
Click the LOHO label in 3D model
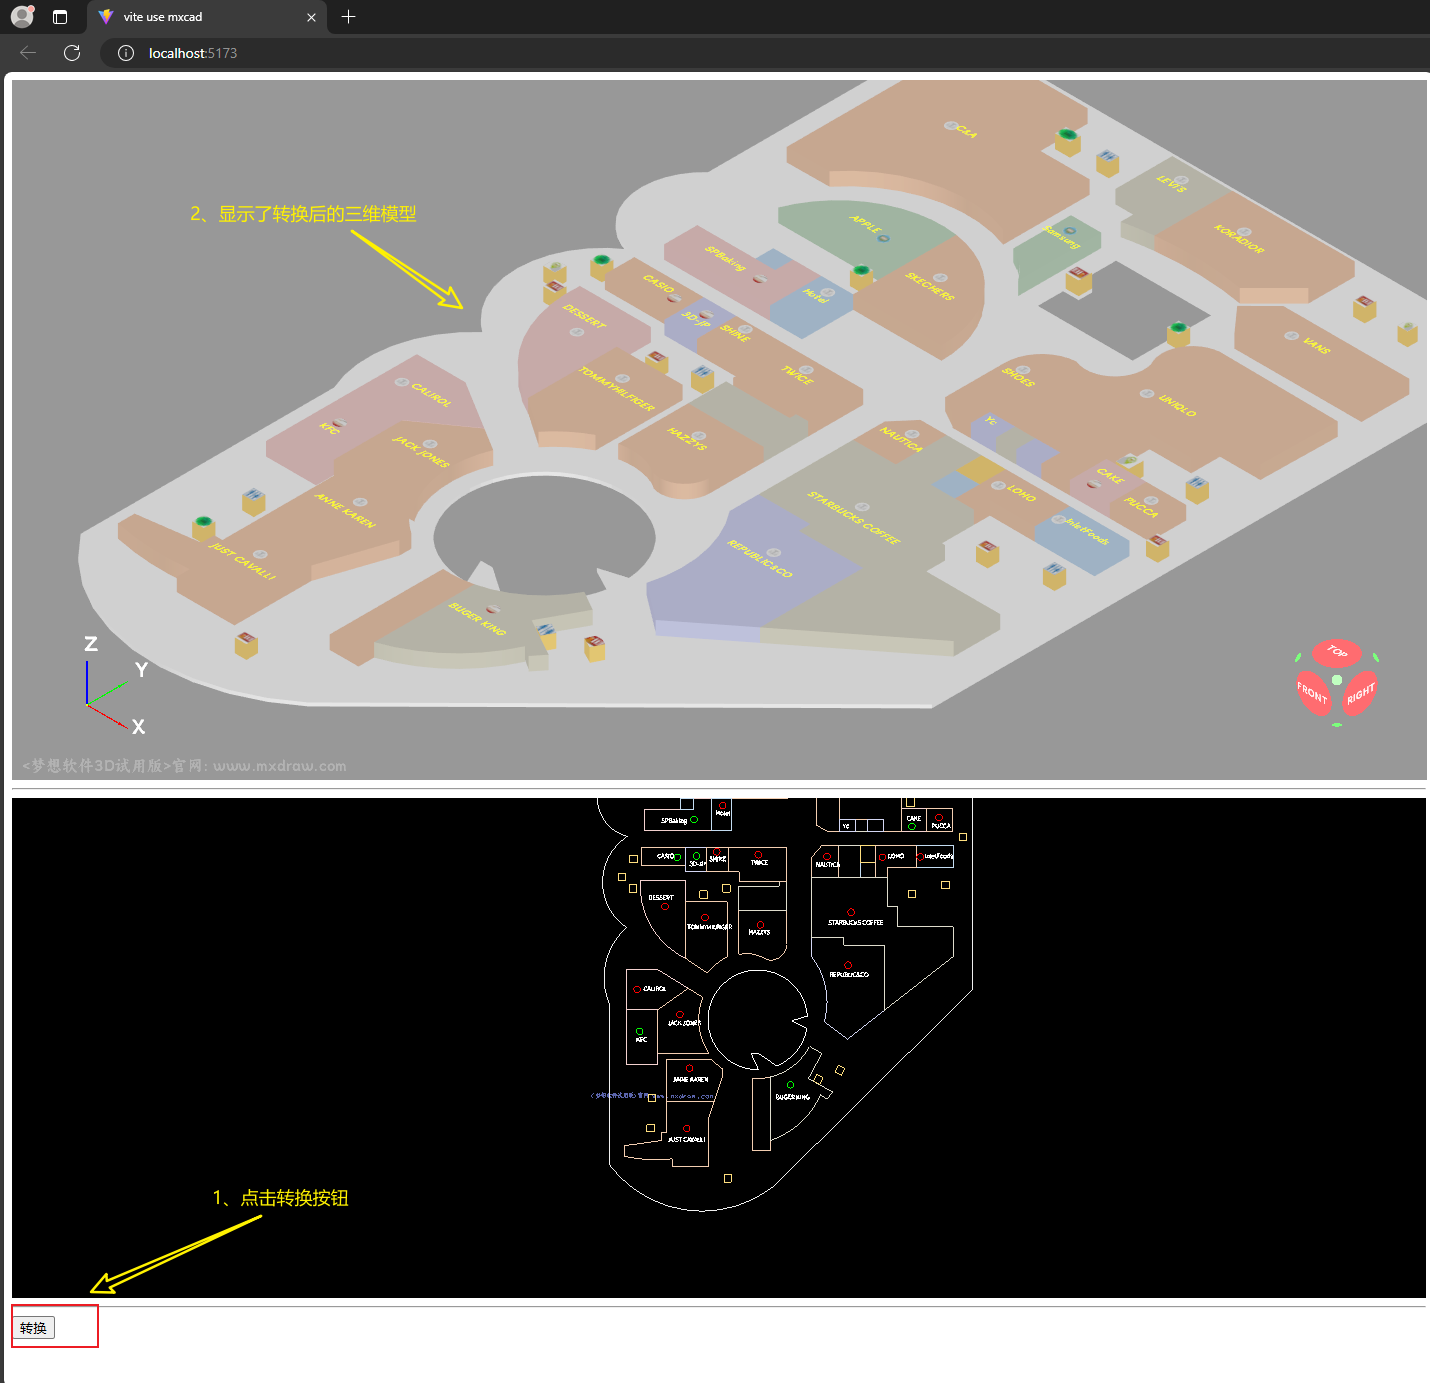(x=1021, y=492)
